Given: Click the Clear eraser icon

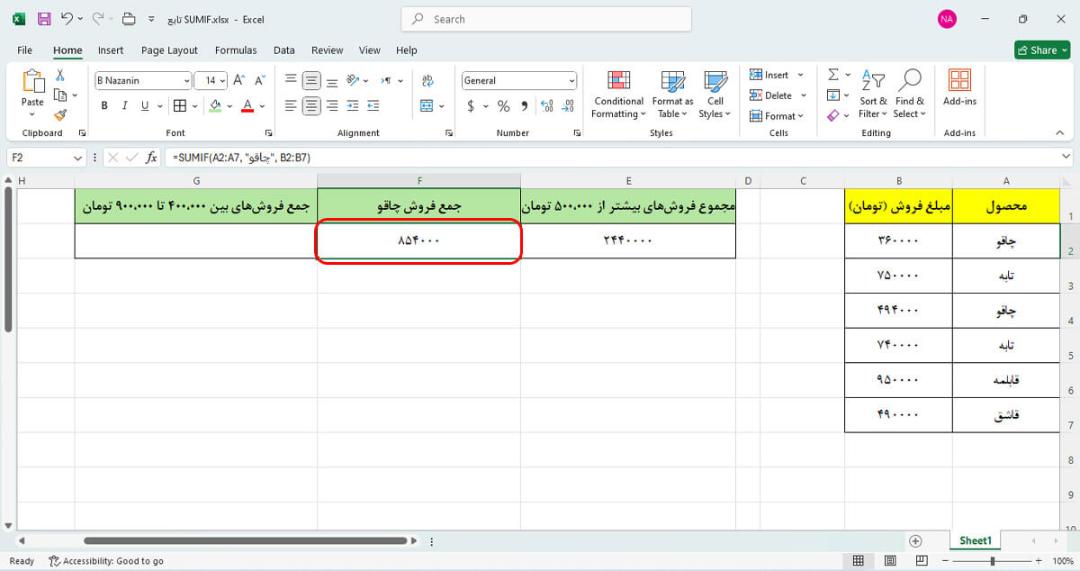Looking at the screenshot, I should (x=833, y=116).
